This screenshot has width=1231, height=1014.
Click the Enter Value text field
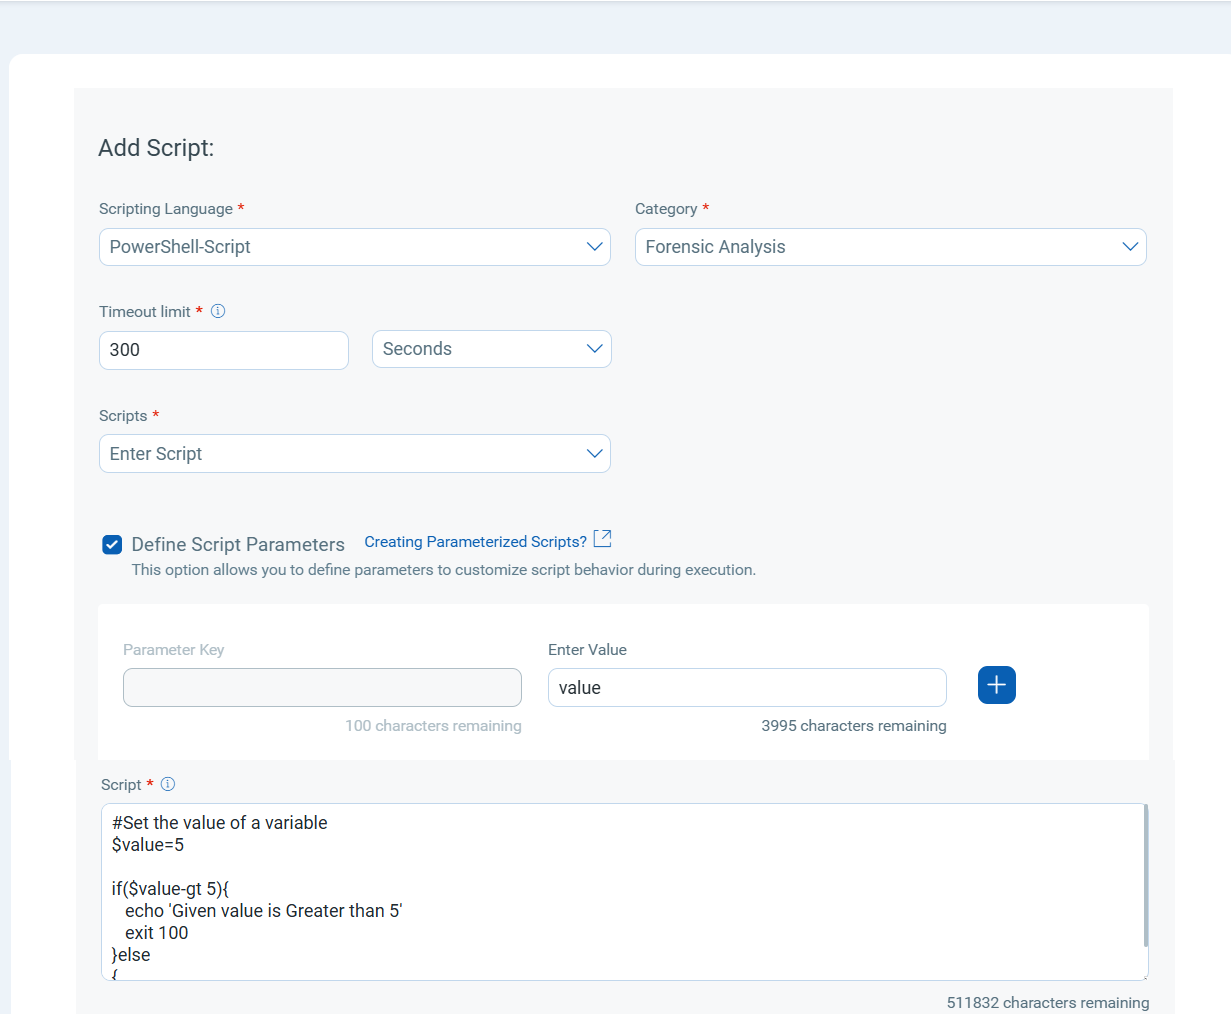point(746,688)
